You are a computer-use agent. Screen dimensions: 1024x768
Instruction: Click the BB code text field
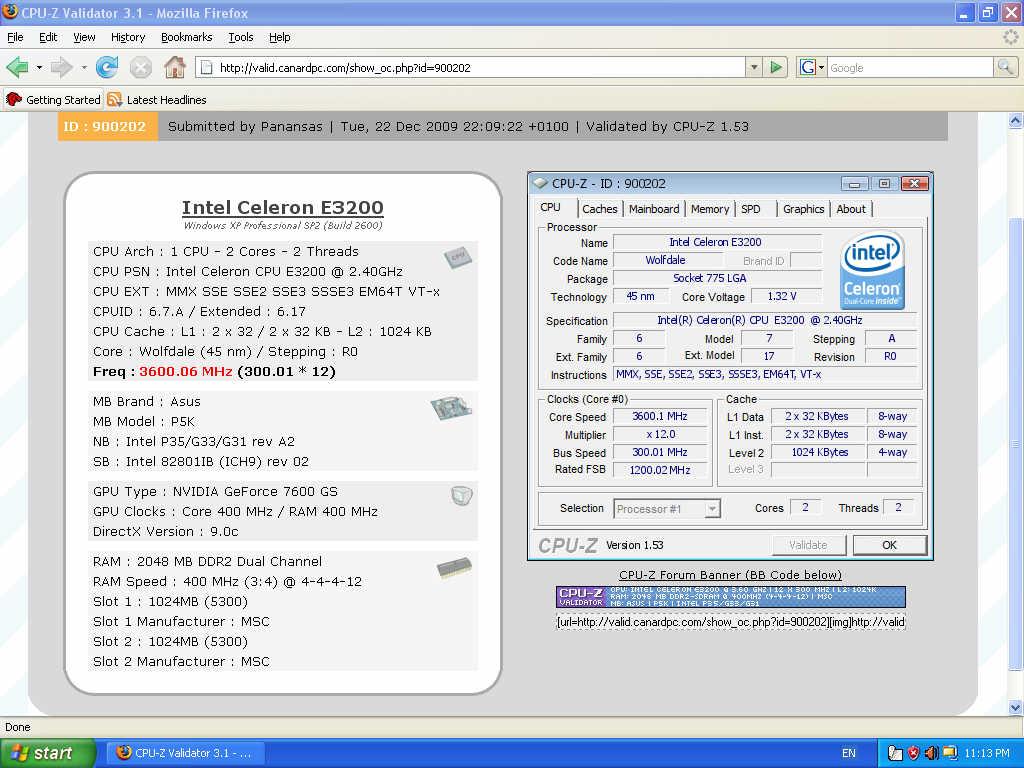tap(731, 622)
